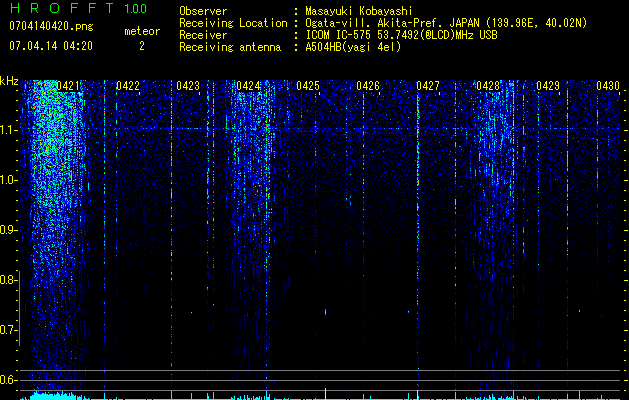
Task: Click the meteor count 2
Action: [x=142, y=47]
